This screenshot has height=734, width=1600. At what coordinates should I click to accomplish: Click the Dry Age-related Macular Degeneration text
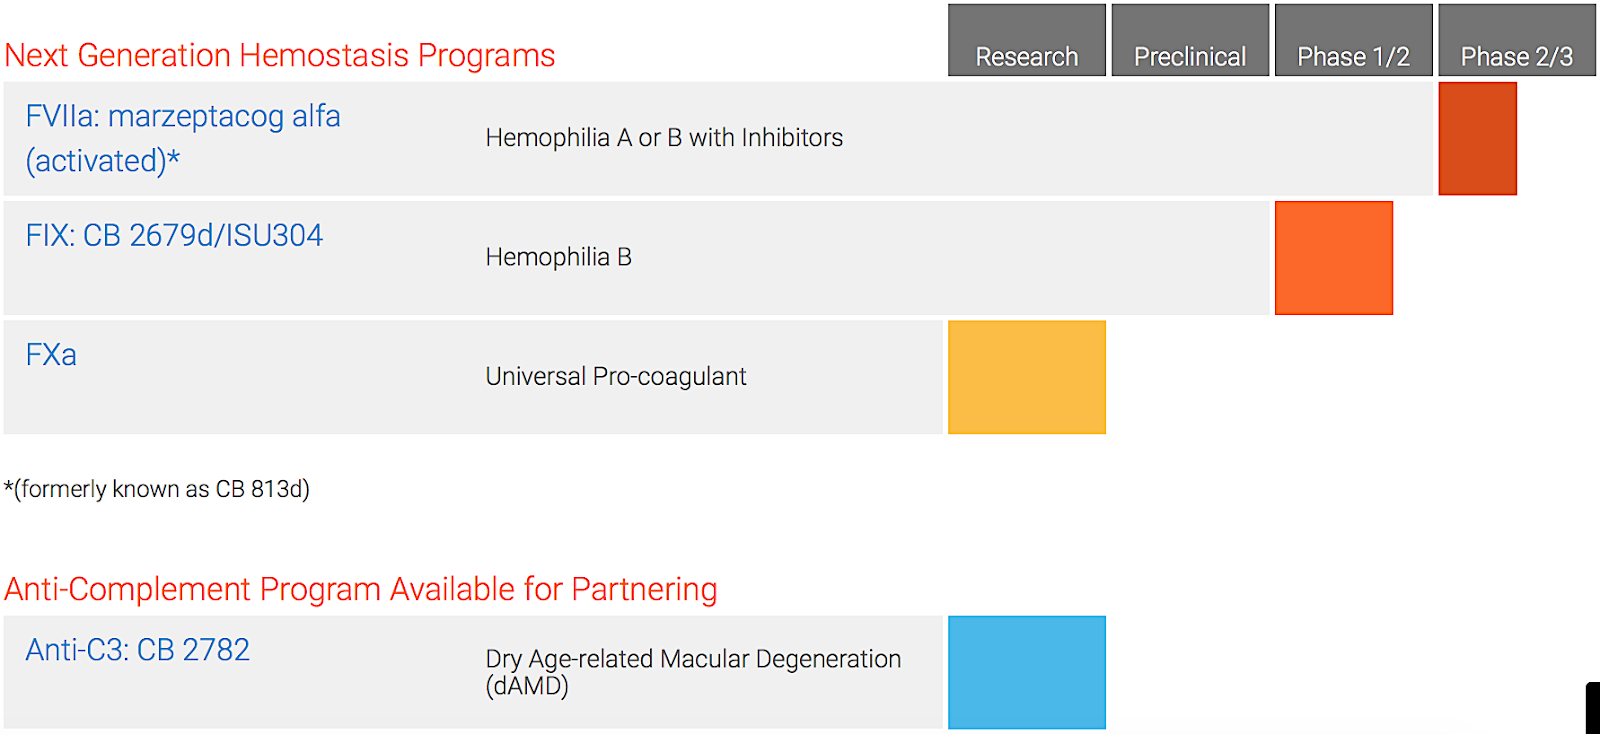(693, 660)
